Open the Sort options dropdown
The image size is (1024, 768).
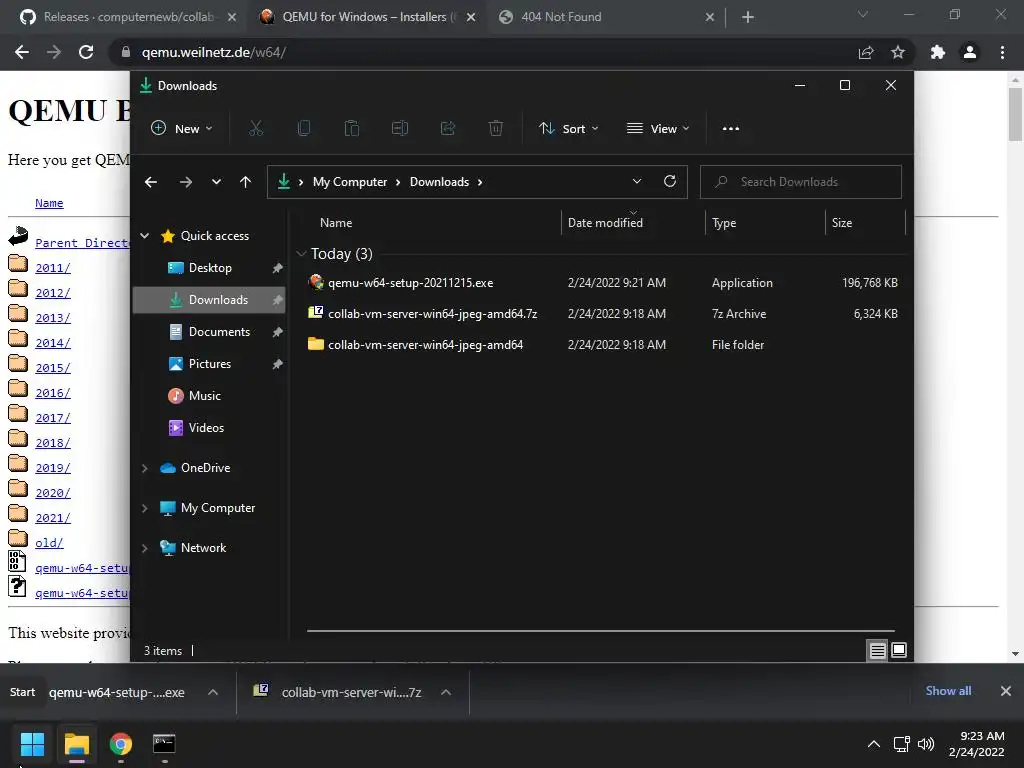click(568, 129)
